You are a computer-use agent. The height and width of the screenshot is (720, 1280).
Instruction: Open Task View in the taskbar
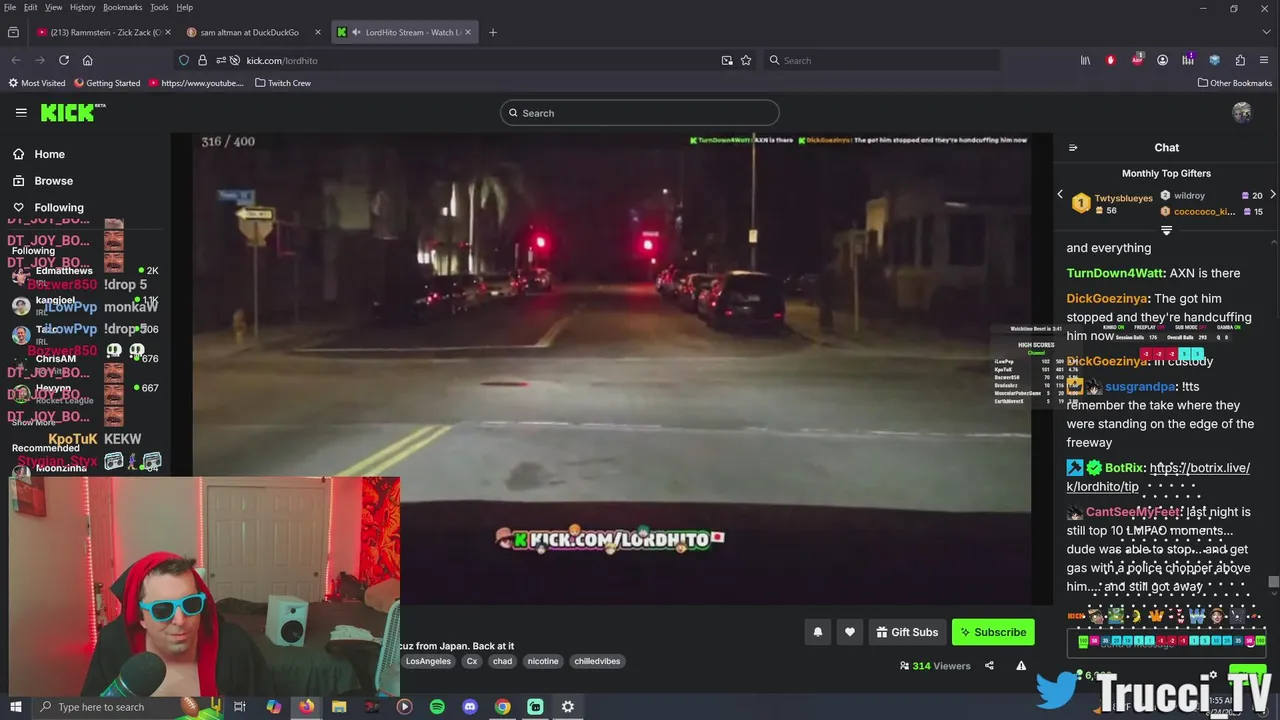[x=240, y=707]
